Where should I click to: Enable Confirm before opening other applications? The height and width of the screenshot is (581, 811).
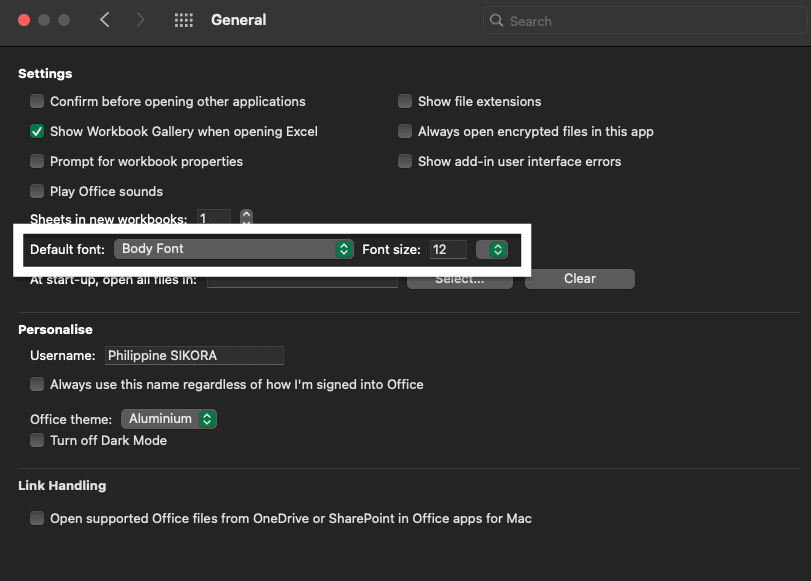coord(37,101)
